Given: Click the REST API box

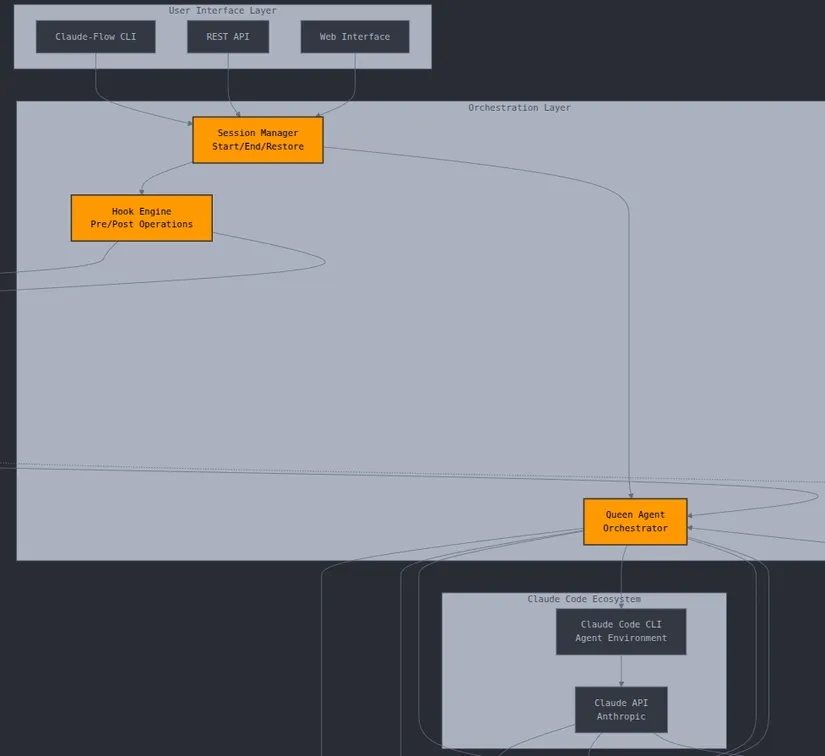Looking at the screenshot, I should 227,36.
